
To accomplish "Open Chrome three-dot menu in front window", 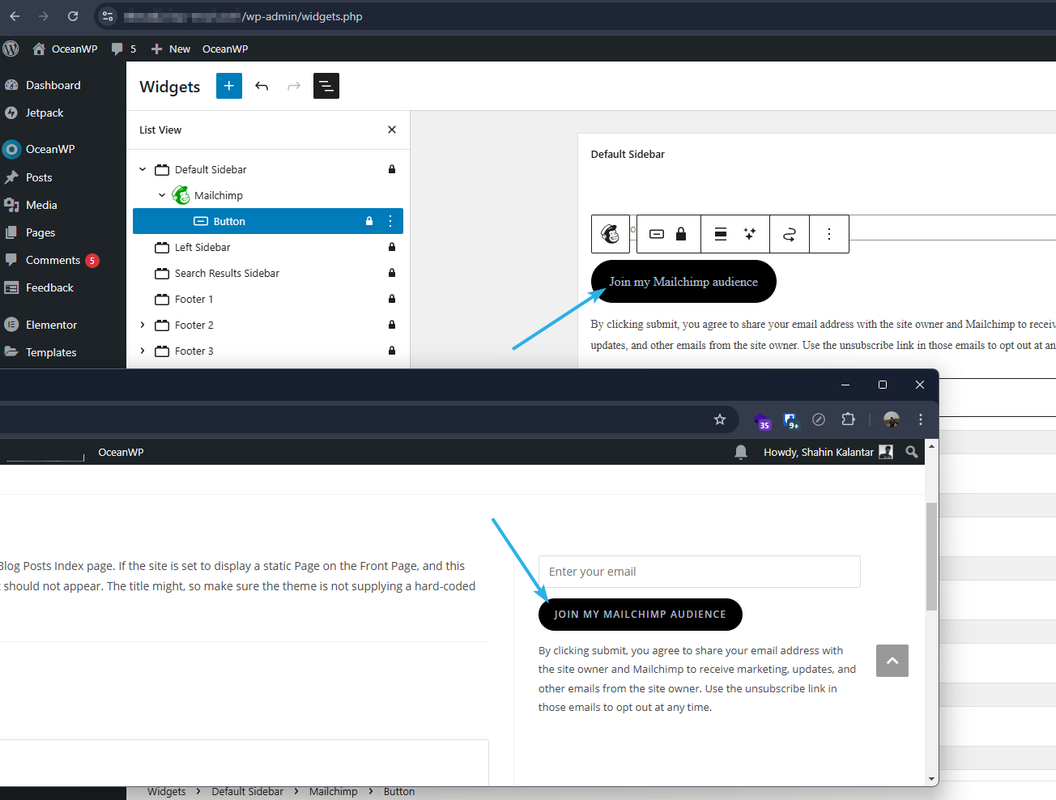I will (921, 420).
